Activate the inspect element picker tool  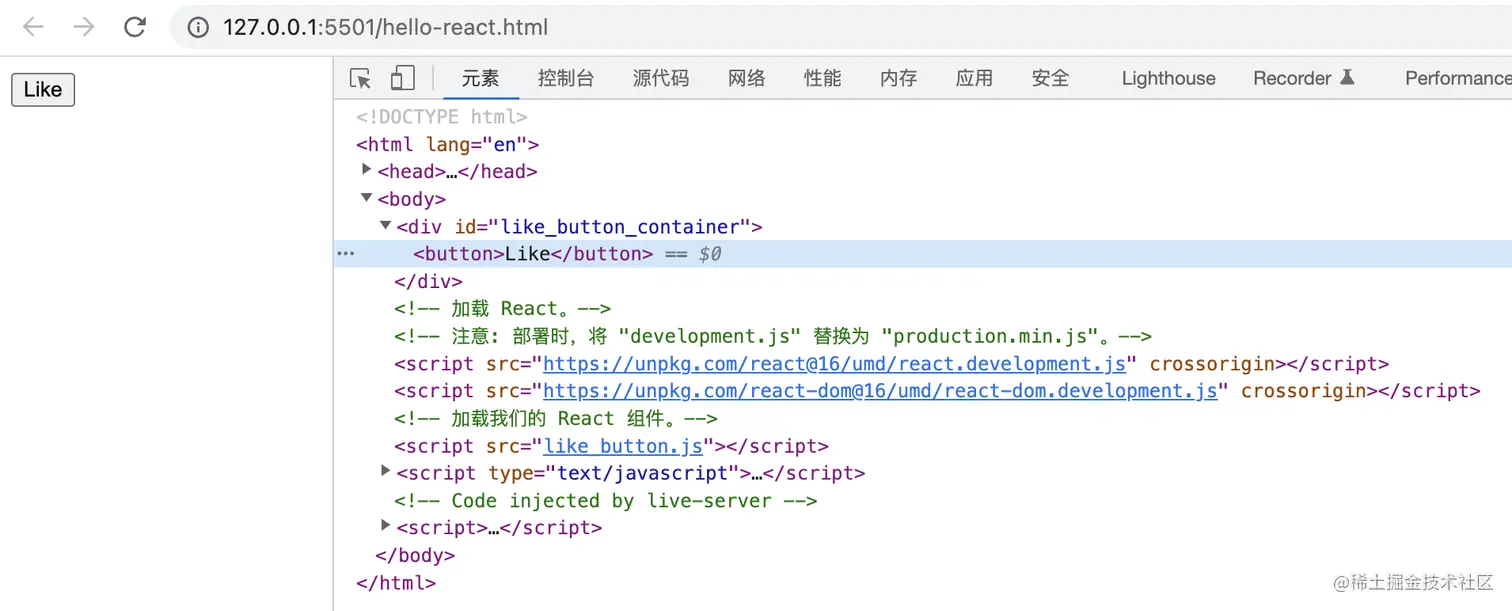(360, 78)
